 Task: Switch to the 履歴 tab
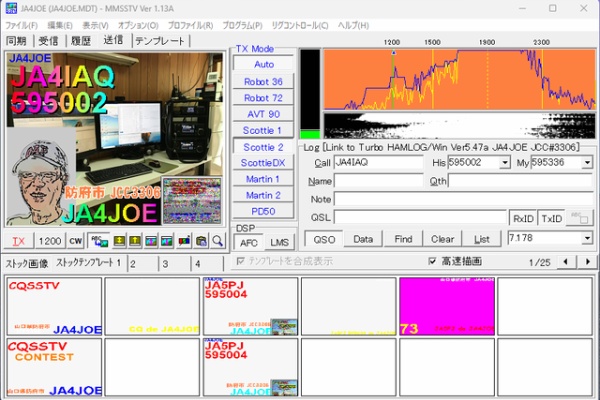(x=81, y=41)
